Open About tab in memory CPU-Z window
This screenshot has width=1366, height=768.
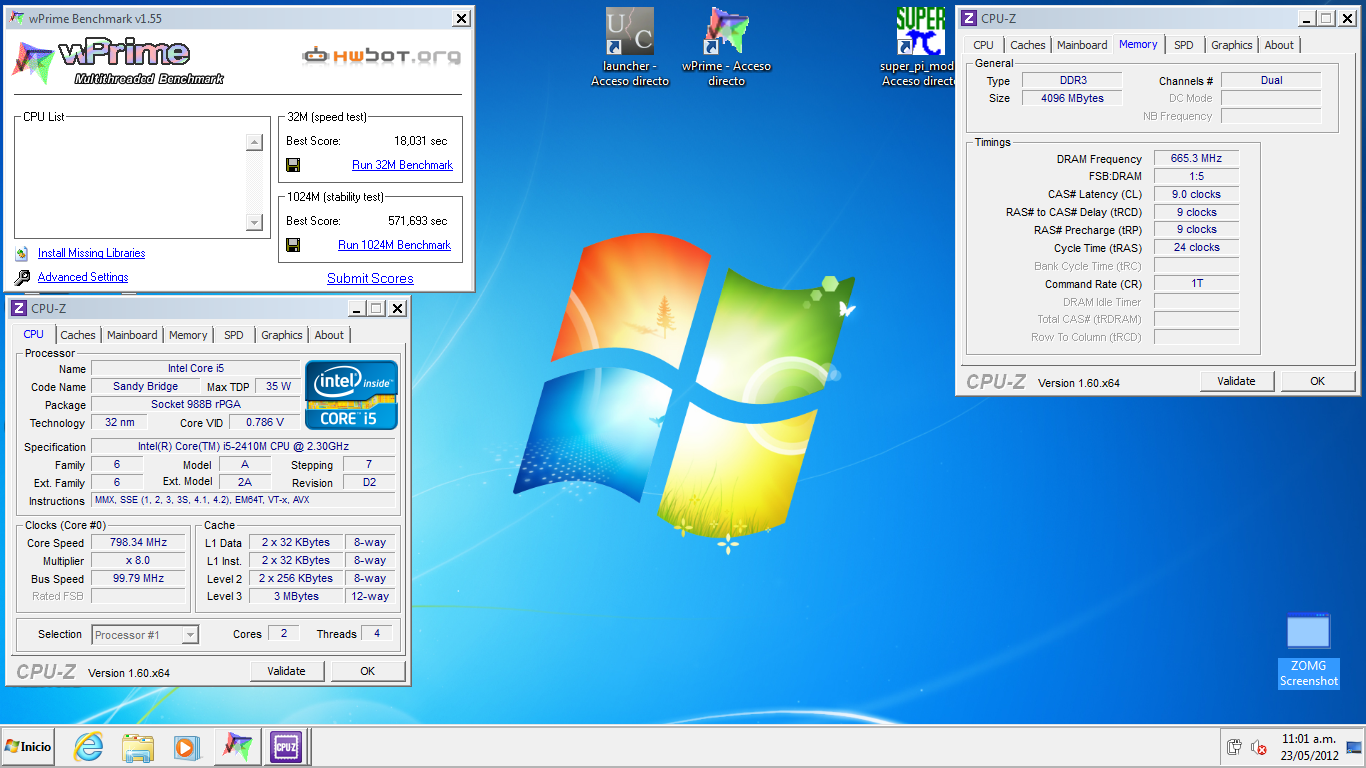[x=1279, y=45]
